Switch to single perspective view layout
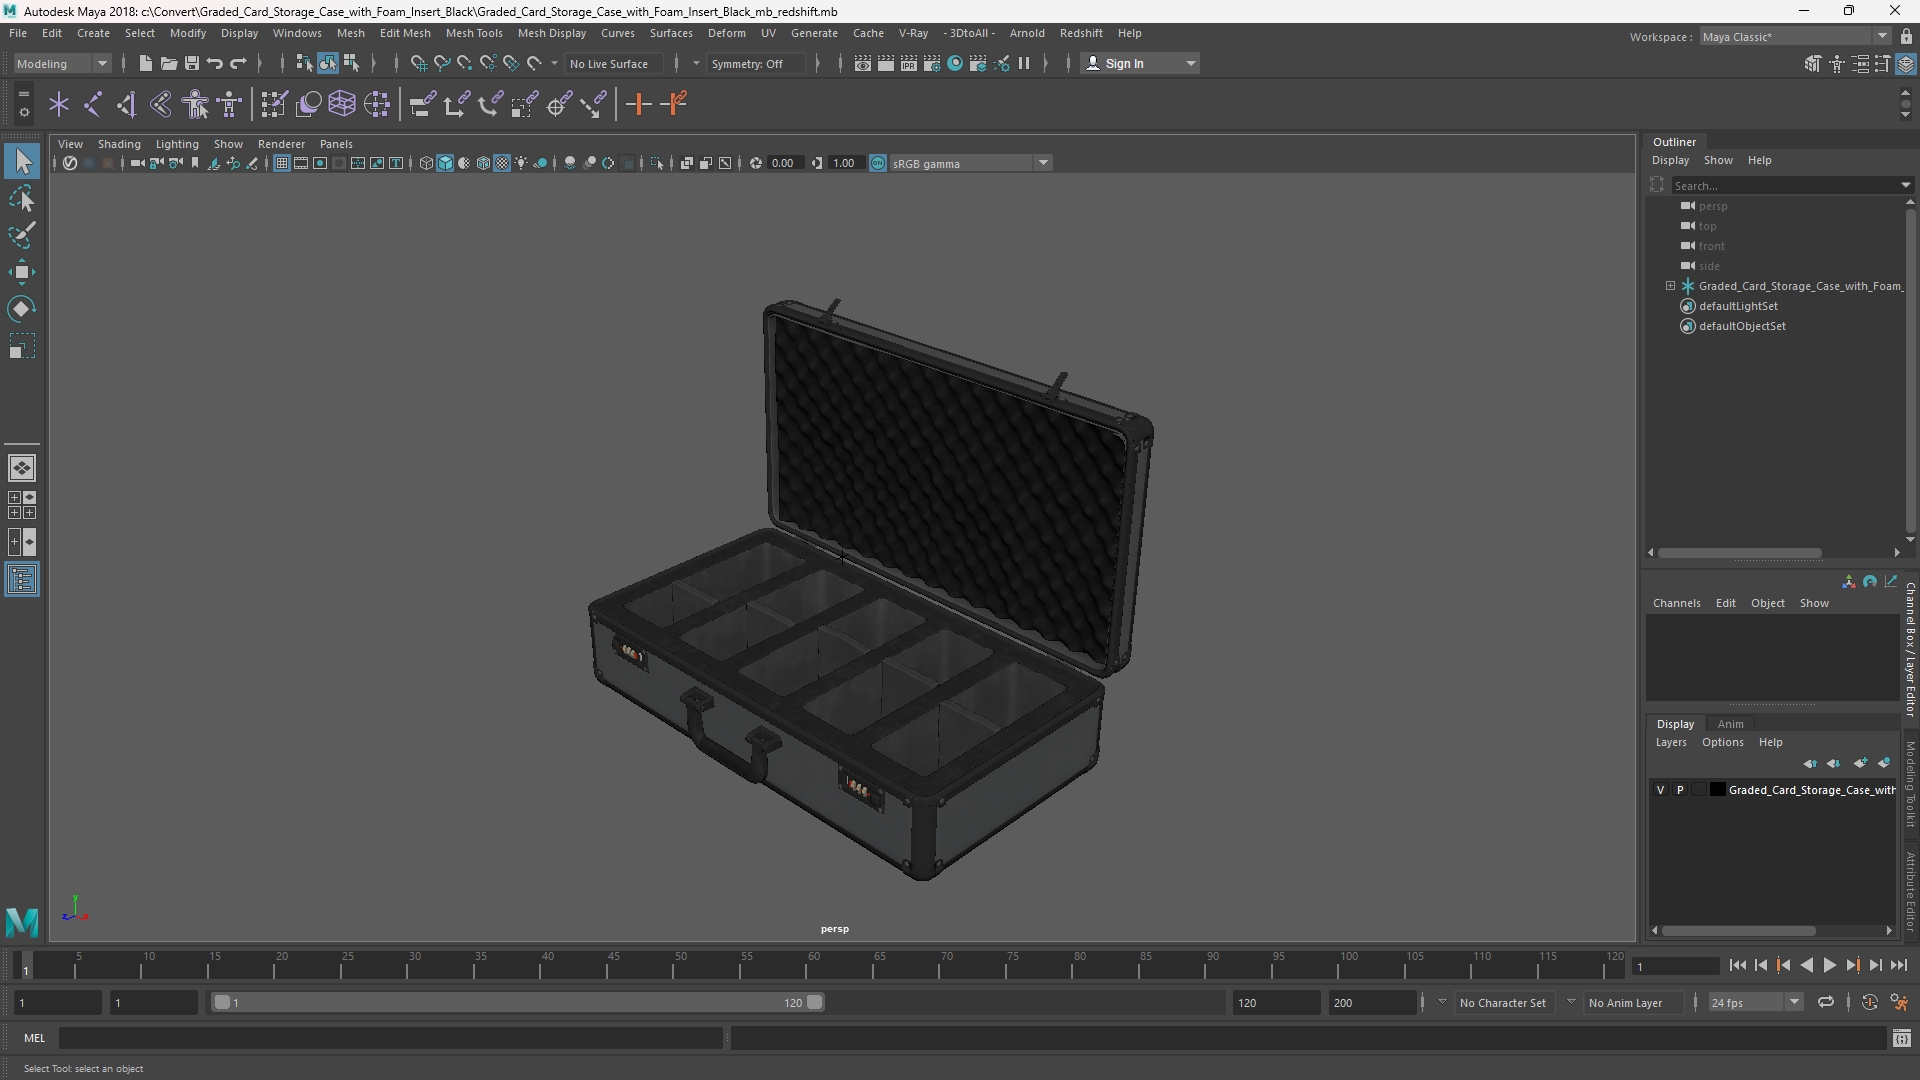Viewport: 1920px width, 1080px height. tap(22, 468)
